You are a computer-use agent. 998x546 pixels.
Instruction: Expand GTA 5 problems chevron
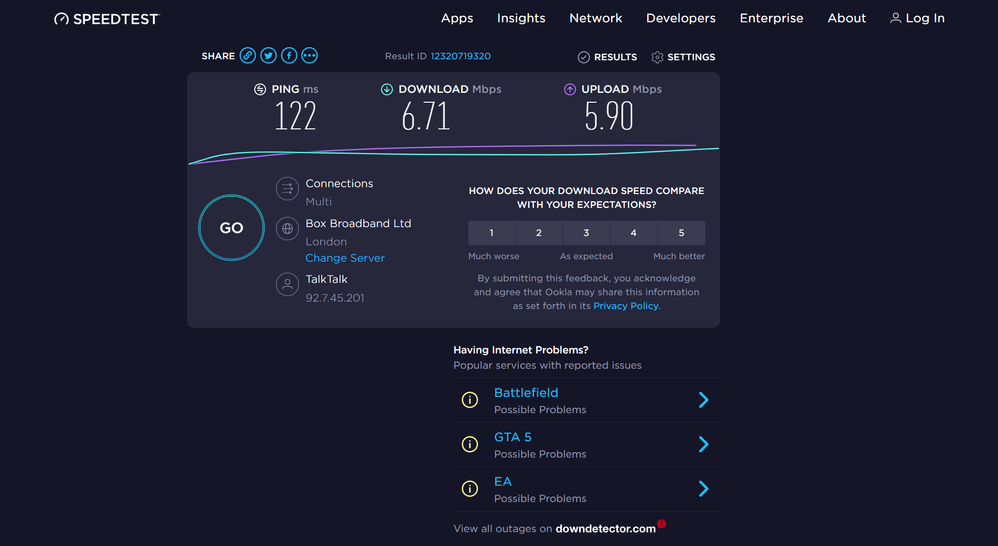pos(703,444)
